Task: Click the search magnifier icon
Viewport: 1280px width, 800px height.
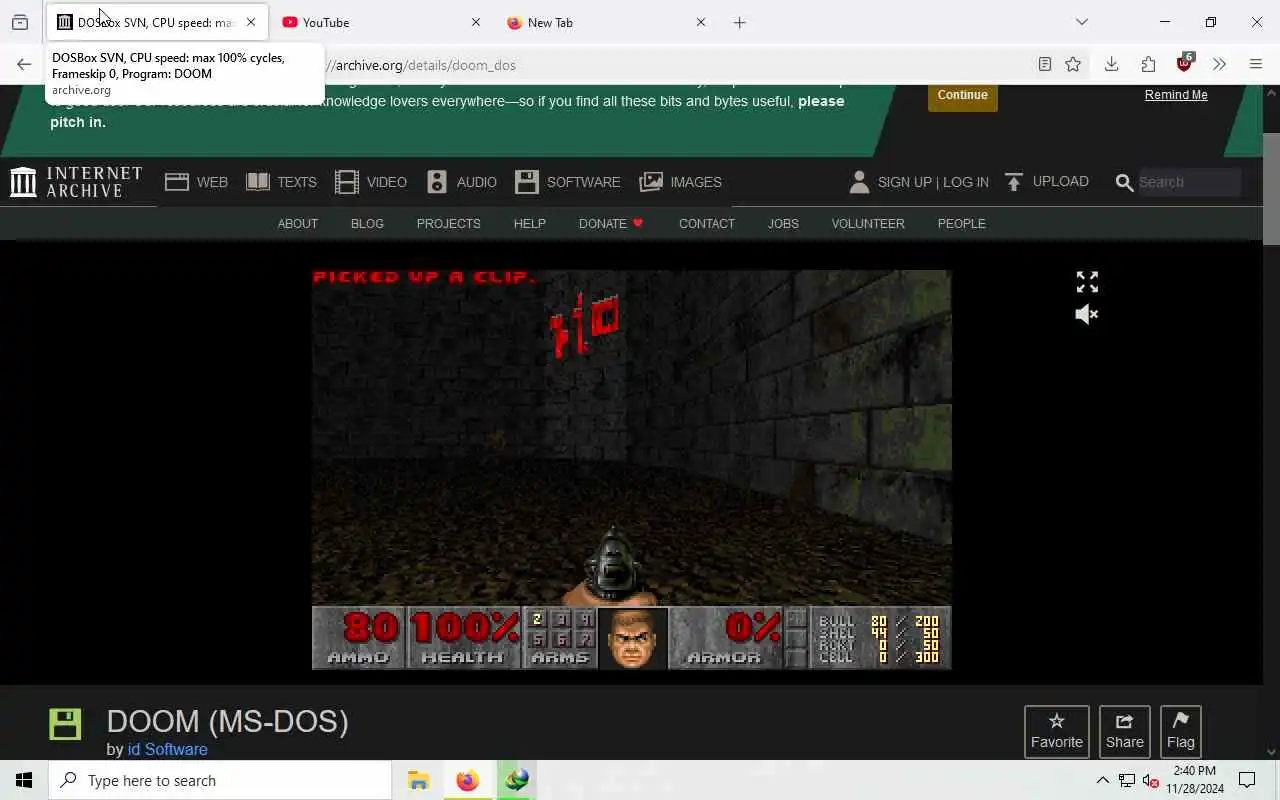Action: pos(1124,182)
